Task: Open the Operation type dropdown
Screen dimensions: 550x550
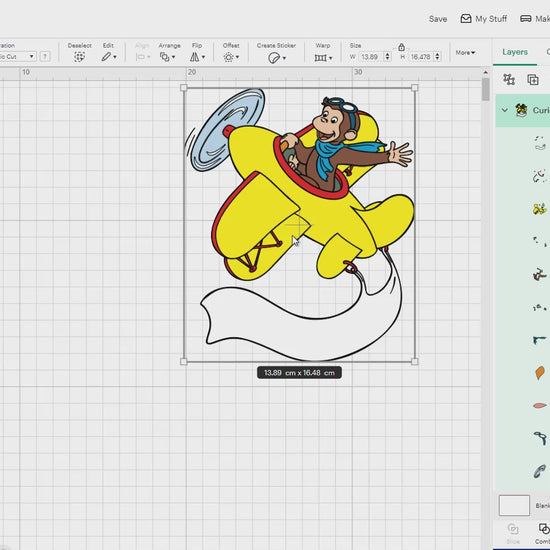Action: click(17, 56)
